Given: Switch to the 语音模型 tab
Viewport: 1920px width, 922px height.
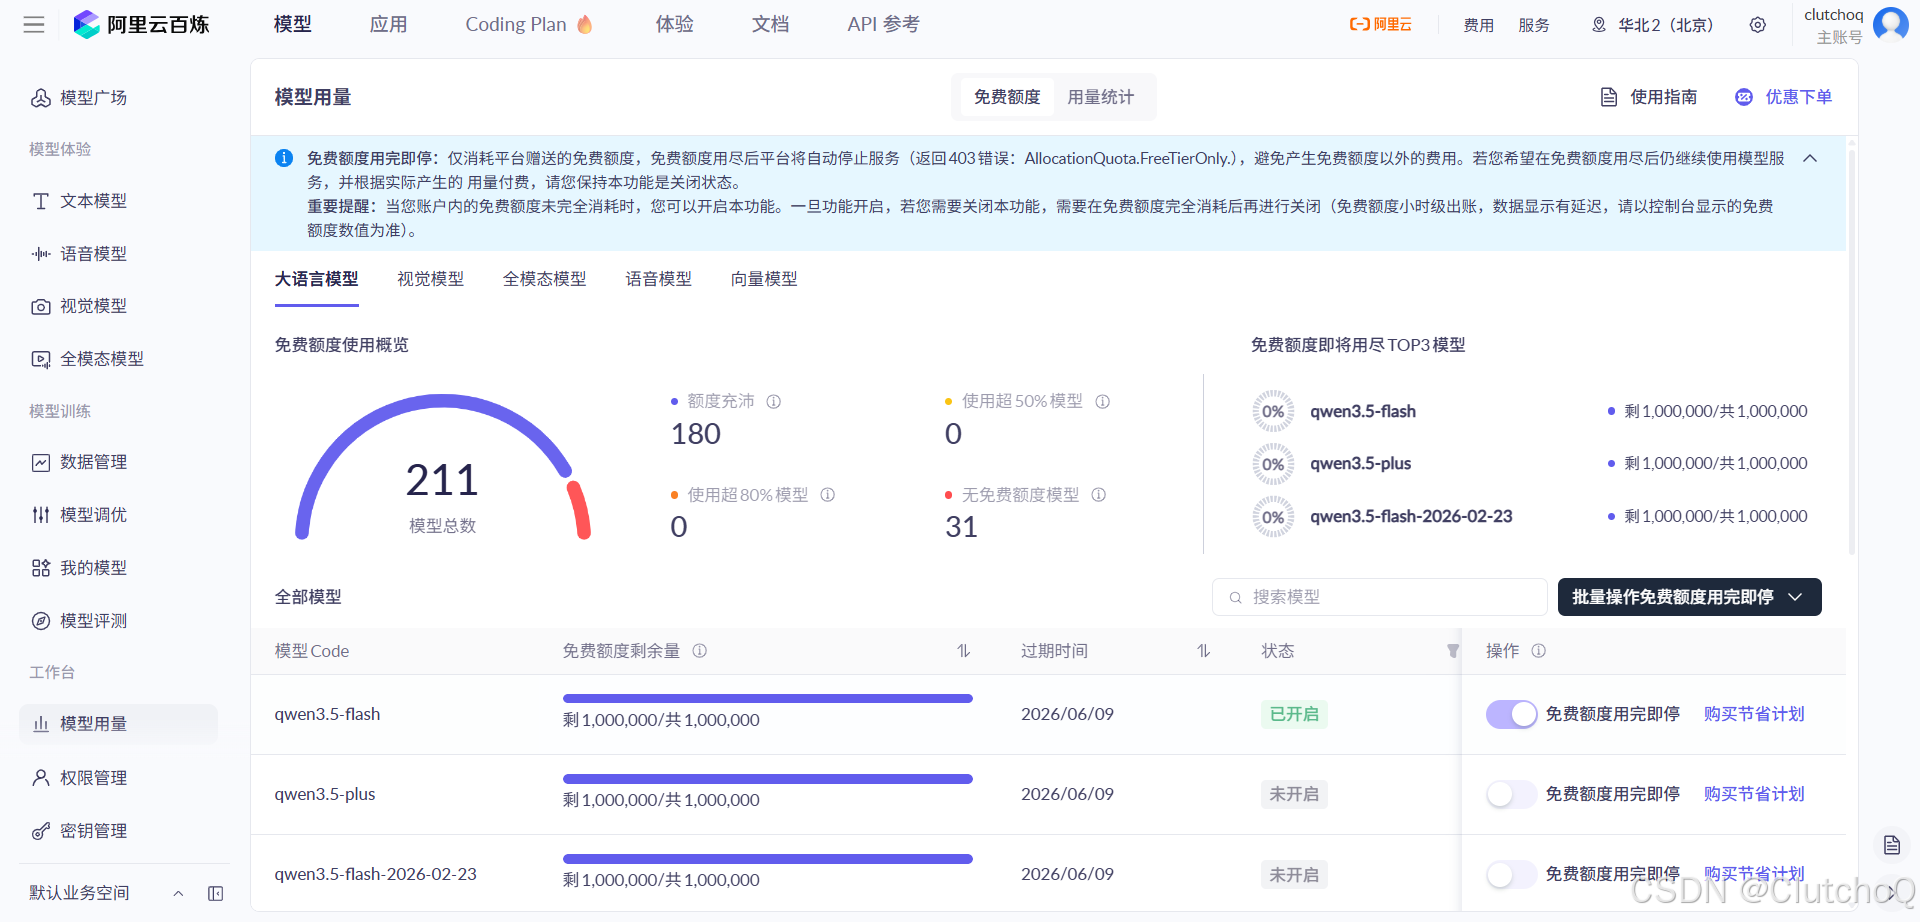Looking at the screenshot, I should point(658,279).
